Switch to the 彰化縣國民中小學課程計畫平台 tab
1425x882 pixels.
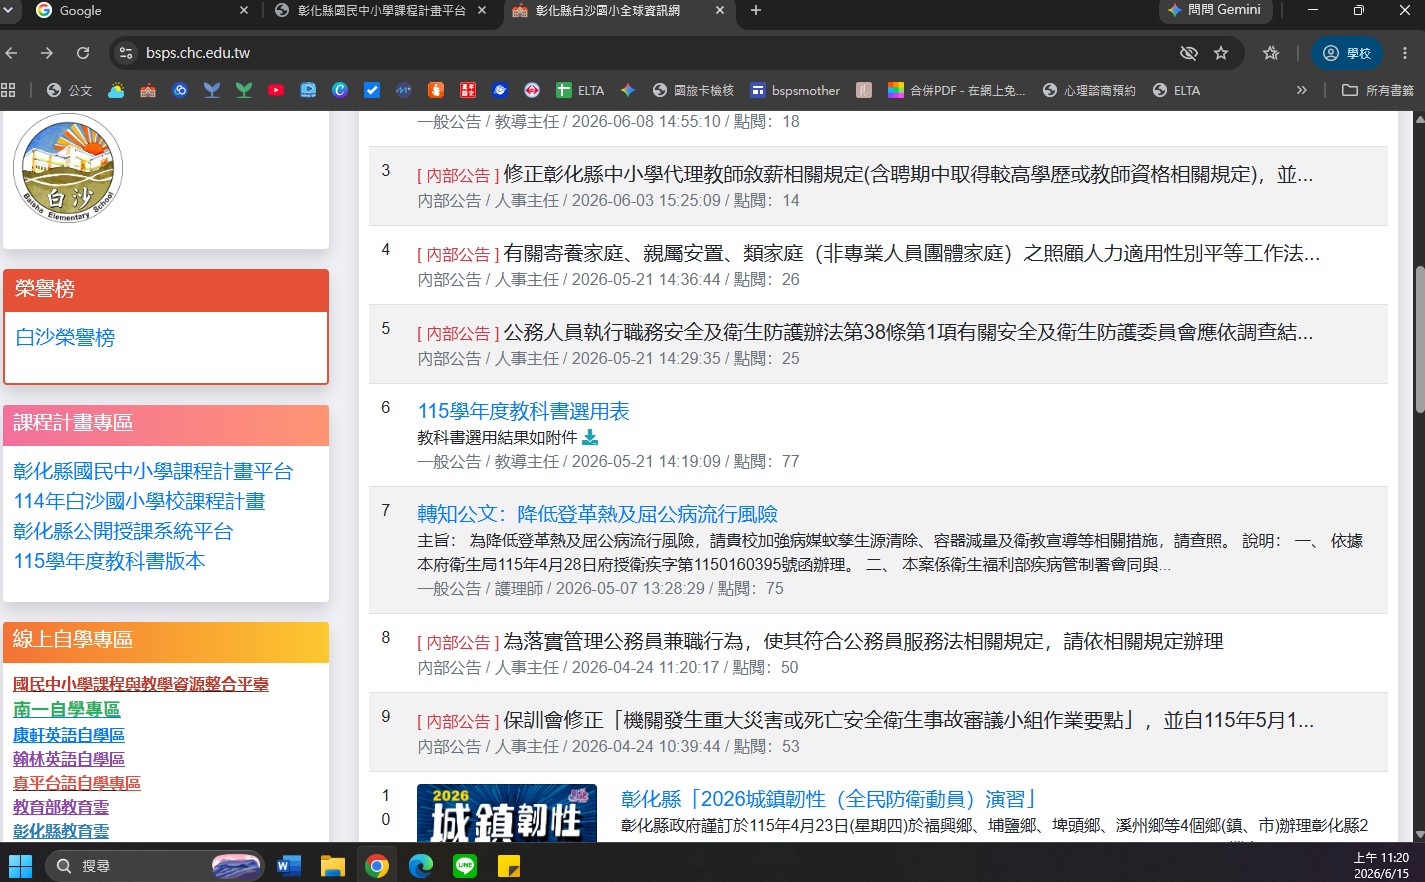pos(380,10)
